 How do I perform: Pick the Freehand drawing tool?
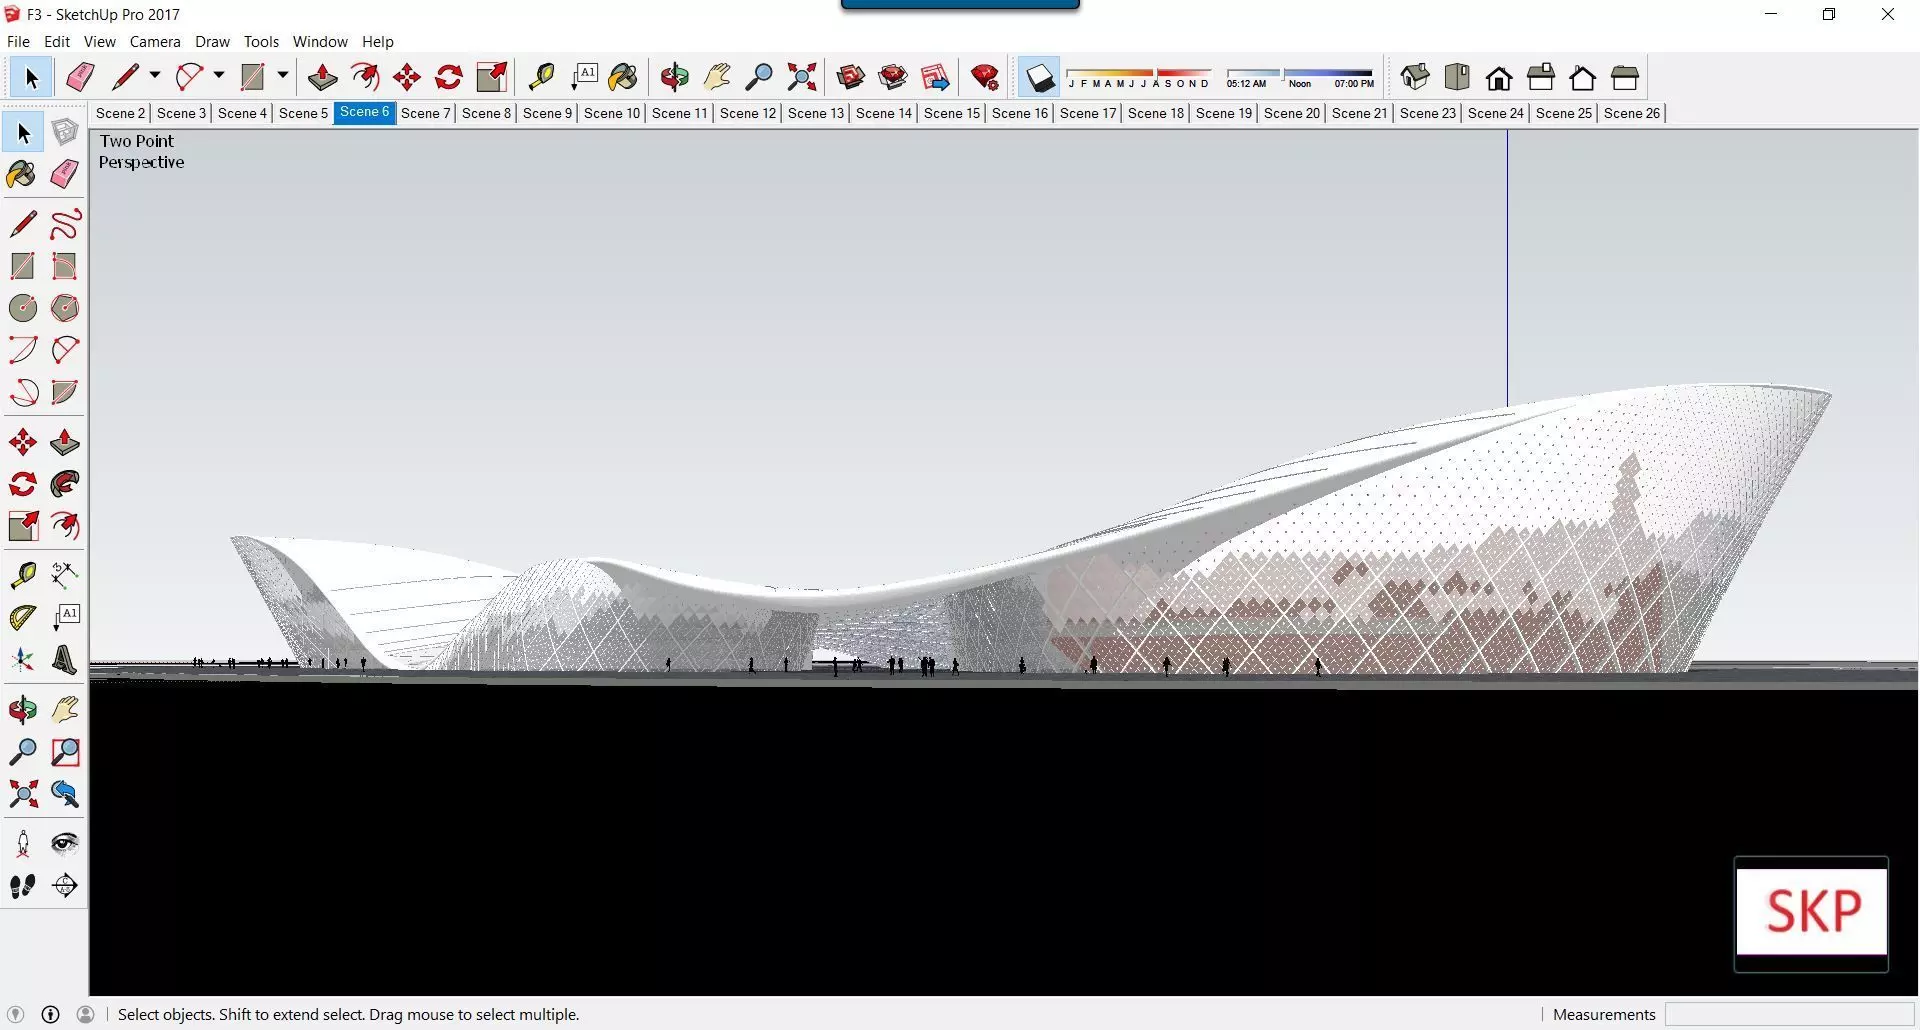click(65, 224)
